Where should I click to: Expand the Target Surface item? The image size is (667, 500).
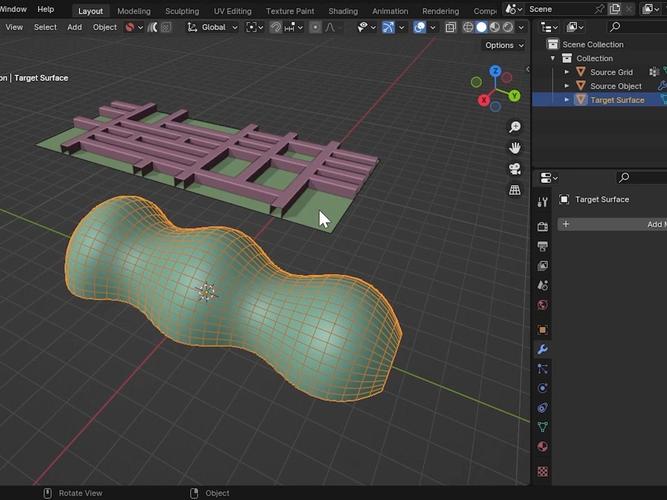coord(567,100)
